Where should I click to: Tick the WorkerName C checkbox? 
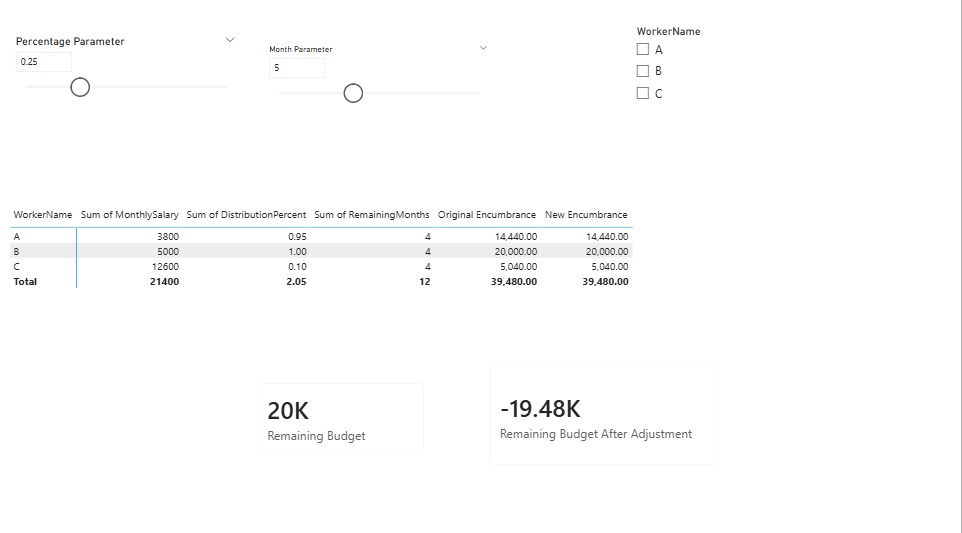pos(642,93)
